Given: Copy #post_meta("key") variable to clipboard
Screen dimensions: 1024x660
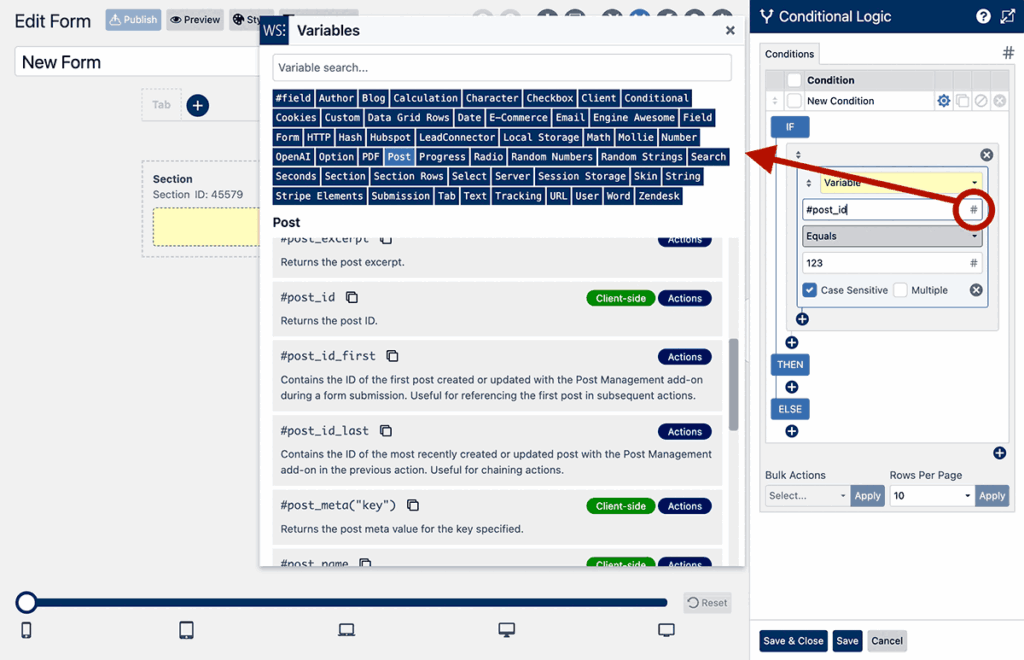Looking at the screenshot, I should (x=413, y=505).
